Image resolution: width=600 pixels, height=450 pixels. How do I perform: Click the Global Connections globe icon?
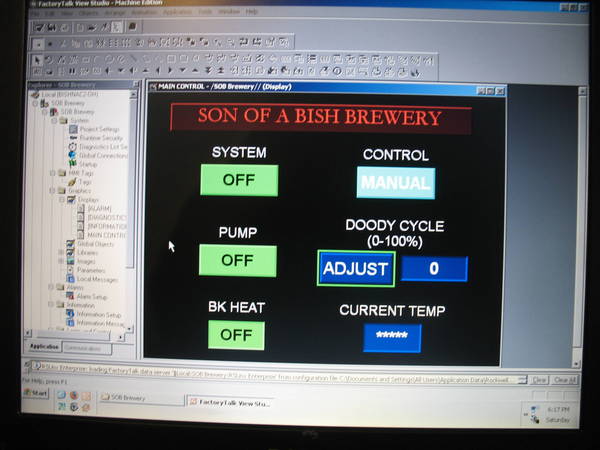point(72,155)
